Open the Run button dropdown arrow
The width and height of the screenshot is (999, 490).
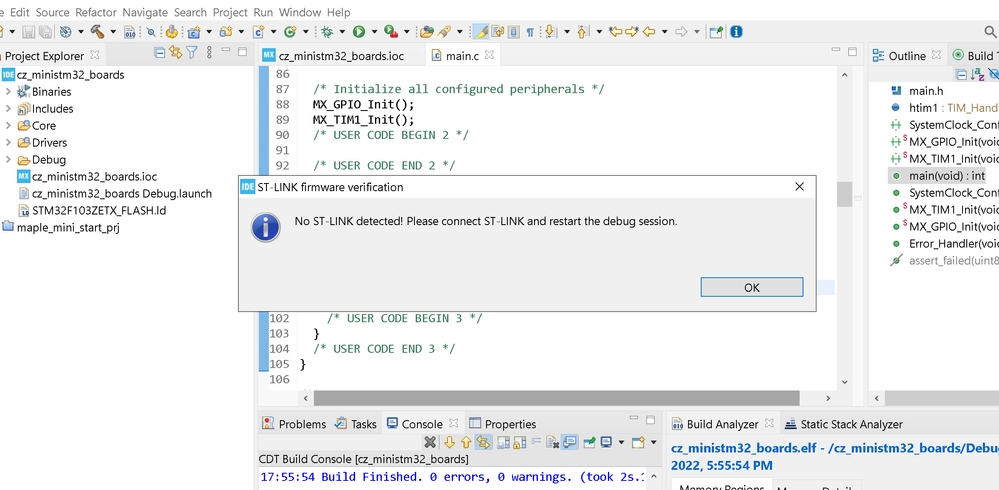click(374, 31)
